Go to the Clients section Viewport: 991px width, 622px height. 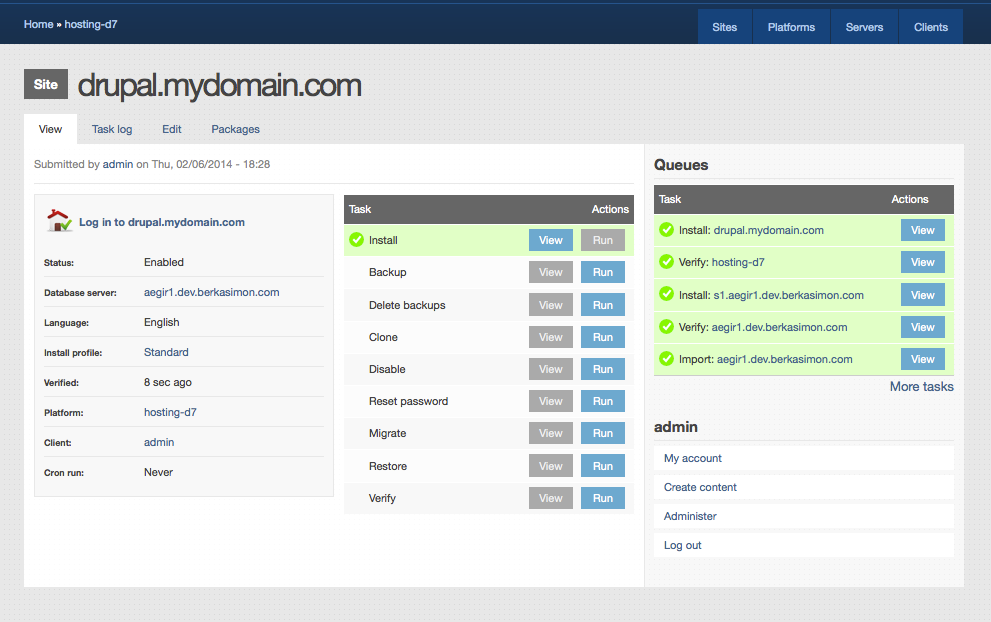pyautogui.click(x=930, y=27)
